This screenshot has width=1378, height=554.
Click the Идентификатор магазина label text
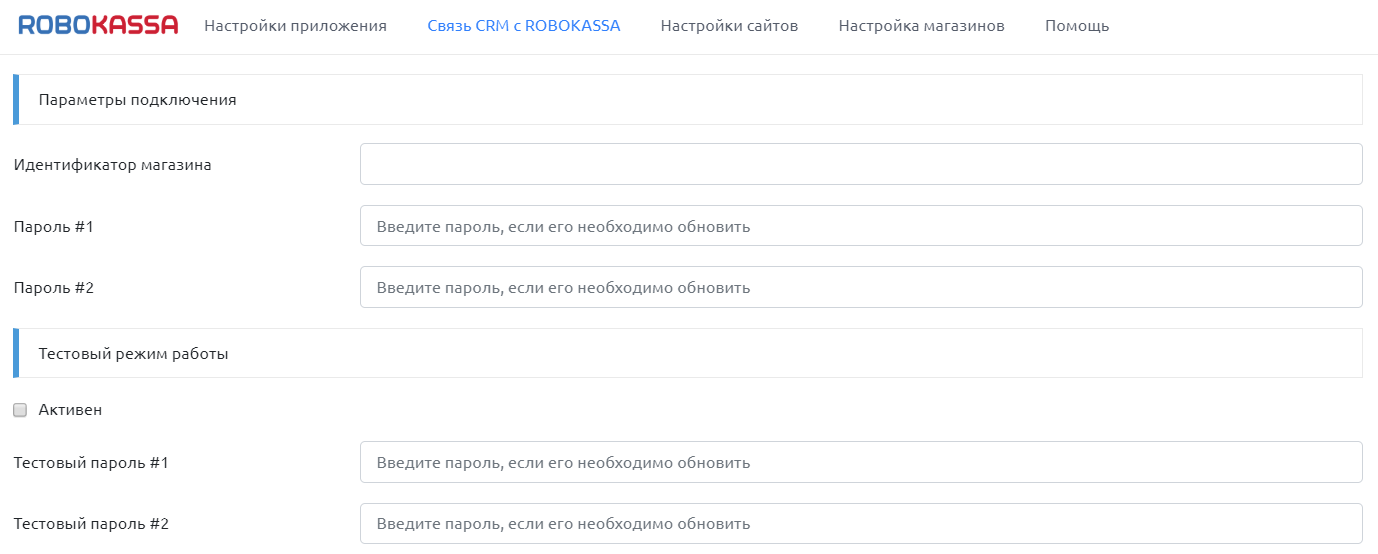point(112,165)
